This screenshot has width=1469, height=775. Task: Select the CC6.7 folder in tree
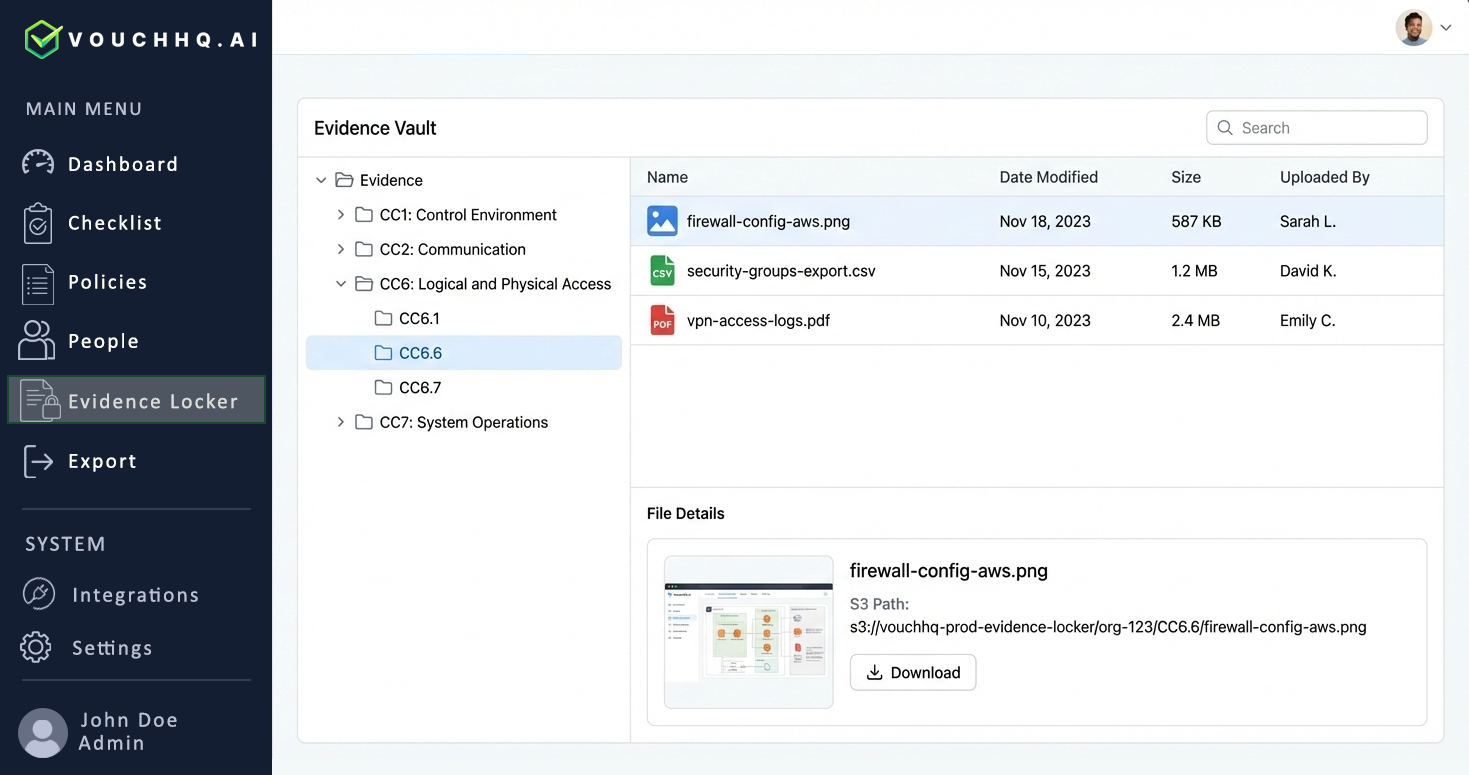[420, 388]
